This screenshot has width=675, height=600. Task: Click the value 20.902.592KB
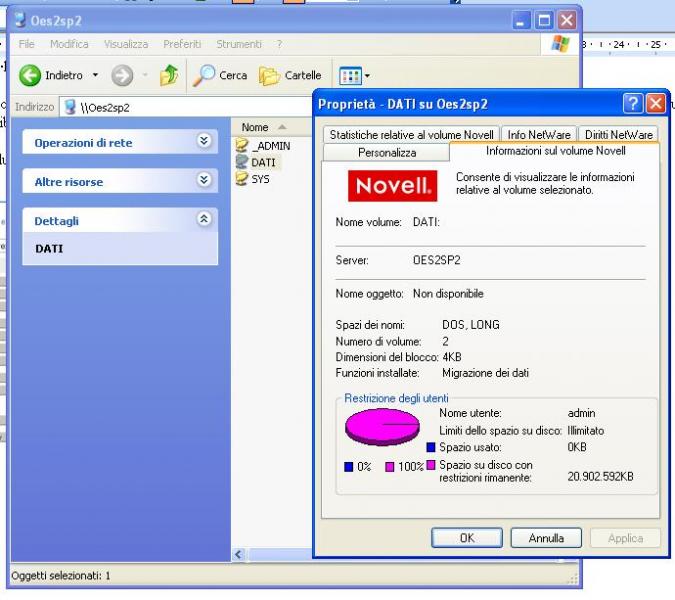600,476
